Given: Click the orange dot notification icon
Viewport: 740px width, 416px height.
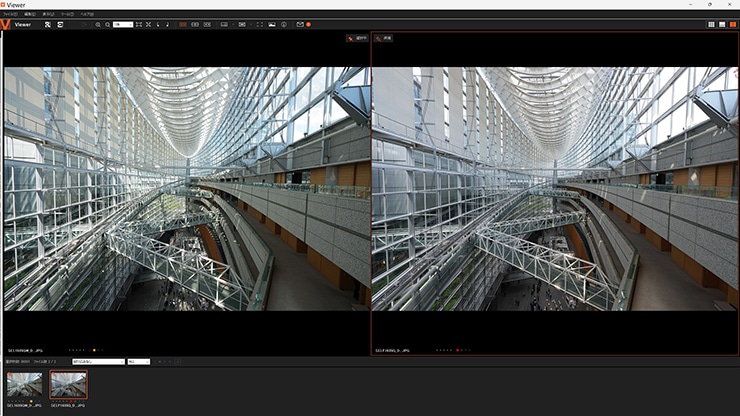Looking at the screenshot, I should 309,25.
